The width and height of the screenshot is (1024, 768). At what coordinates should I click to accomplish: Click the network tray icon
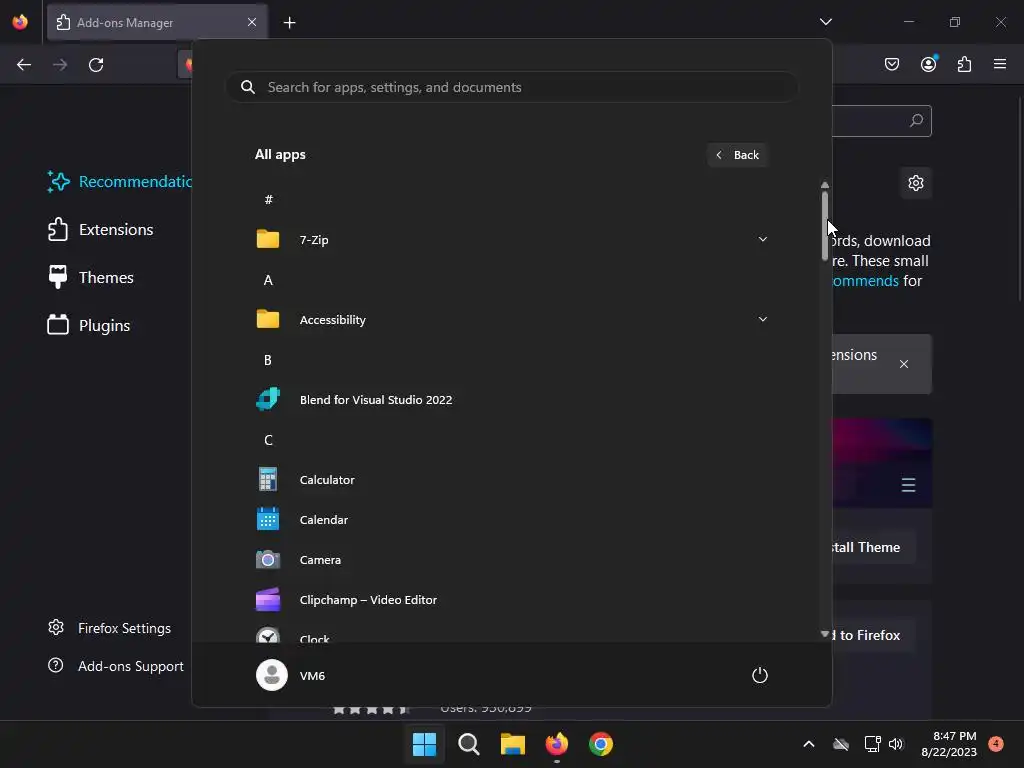(x=872, y=744)
